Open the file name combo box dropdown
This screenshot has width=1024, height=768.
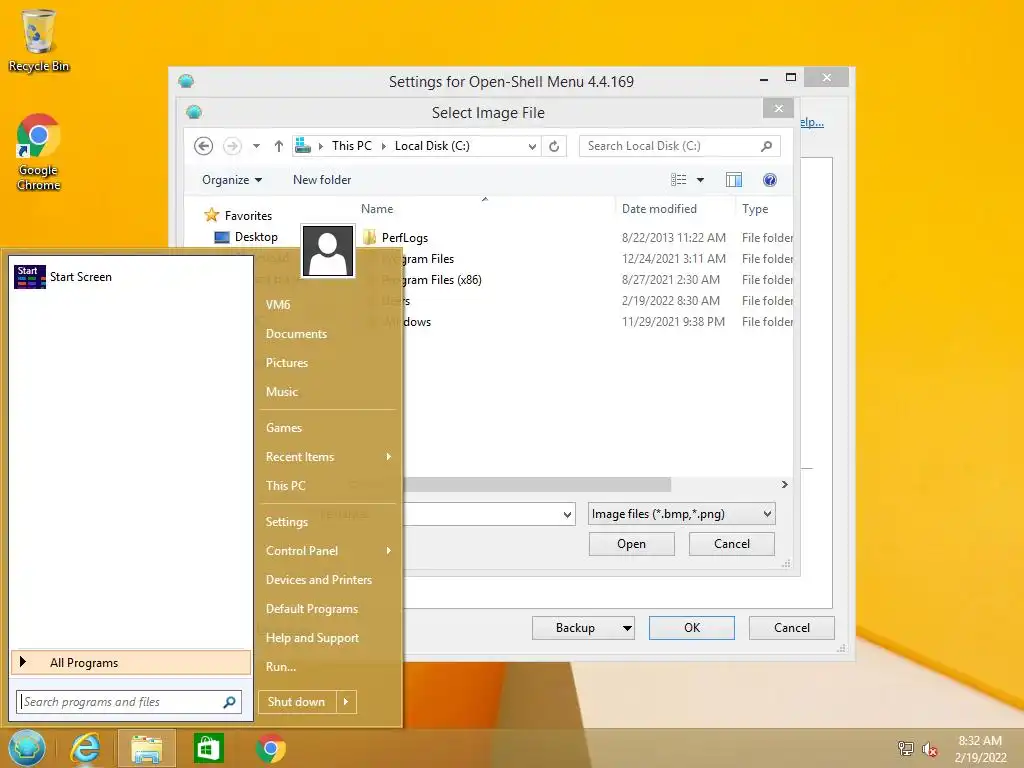coord(568,515)
